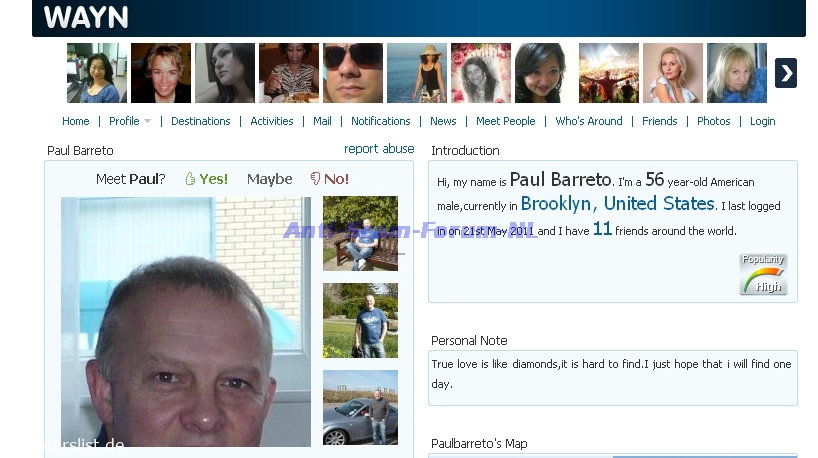This screenshot has width=818, height=458.
Task: Go to the Activities menu item
Action: click(x=272, y=121)
